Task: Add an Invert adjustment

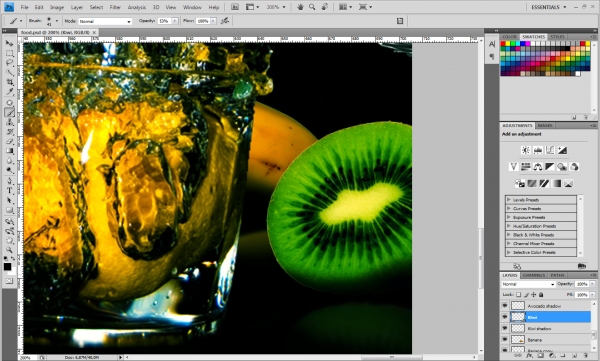Action: 520,183
